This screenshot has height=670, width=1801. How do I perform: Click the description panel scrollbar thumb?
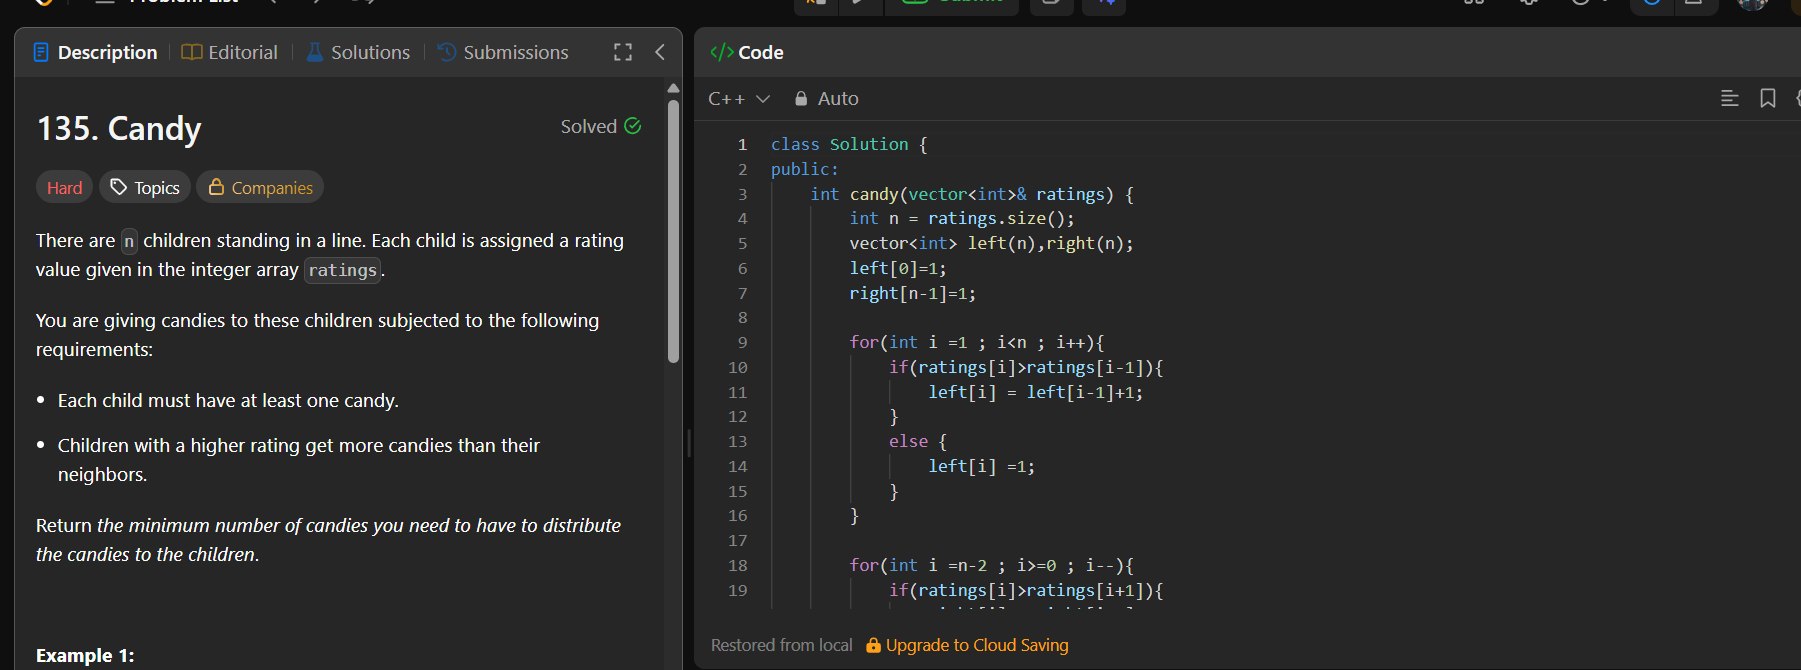click(673, 230)
